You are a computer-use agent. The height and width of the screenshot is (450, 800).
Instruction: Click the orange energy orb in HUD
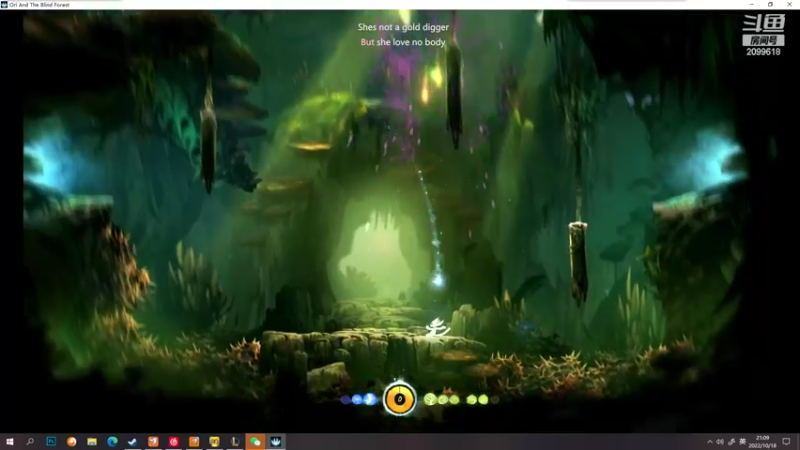399,399
